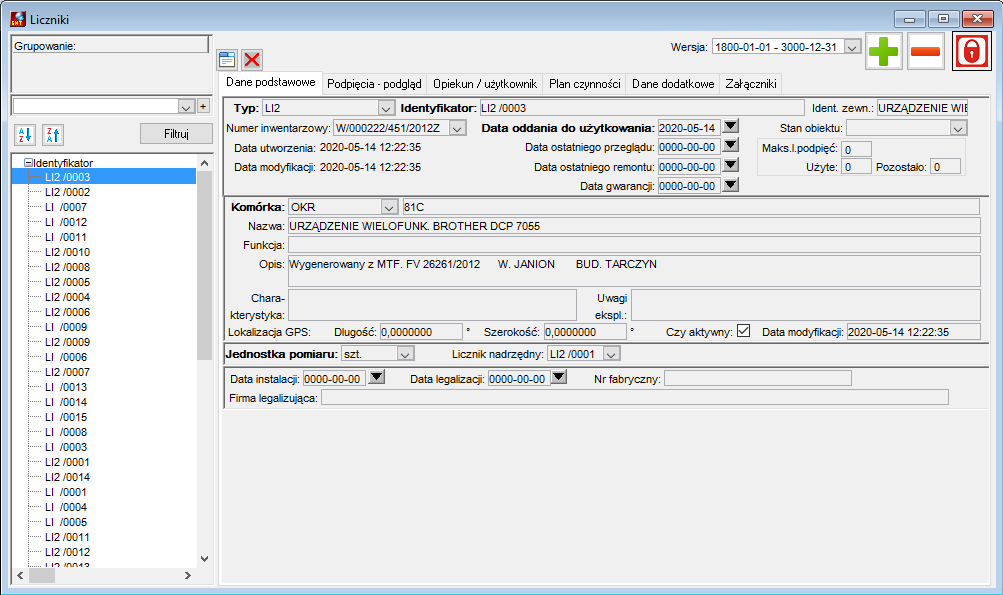Click the horizontal scrollbar left arrow
The image size is (1003, 595).
click(x=20, y=575)
